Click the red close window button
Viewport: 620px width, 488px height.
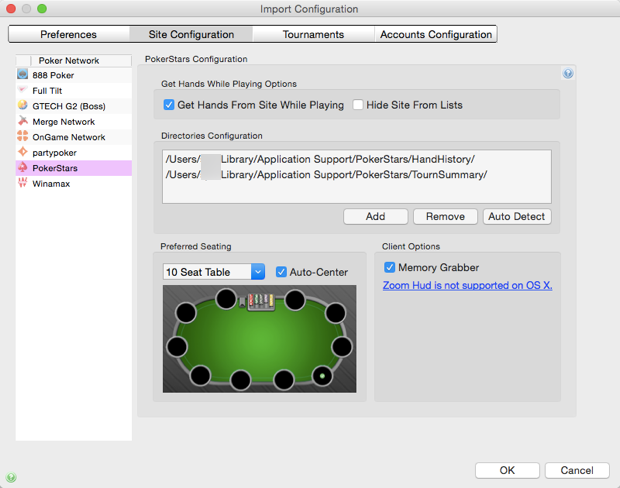(x=11, y=8)
